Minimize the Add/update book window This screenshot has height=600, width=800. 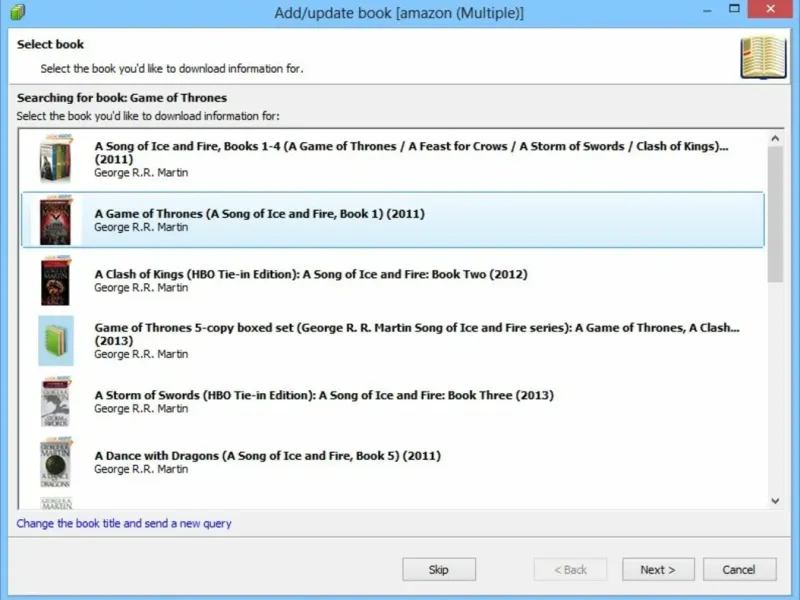(707, 10)
